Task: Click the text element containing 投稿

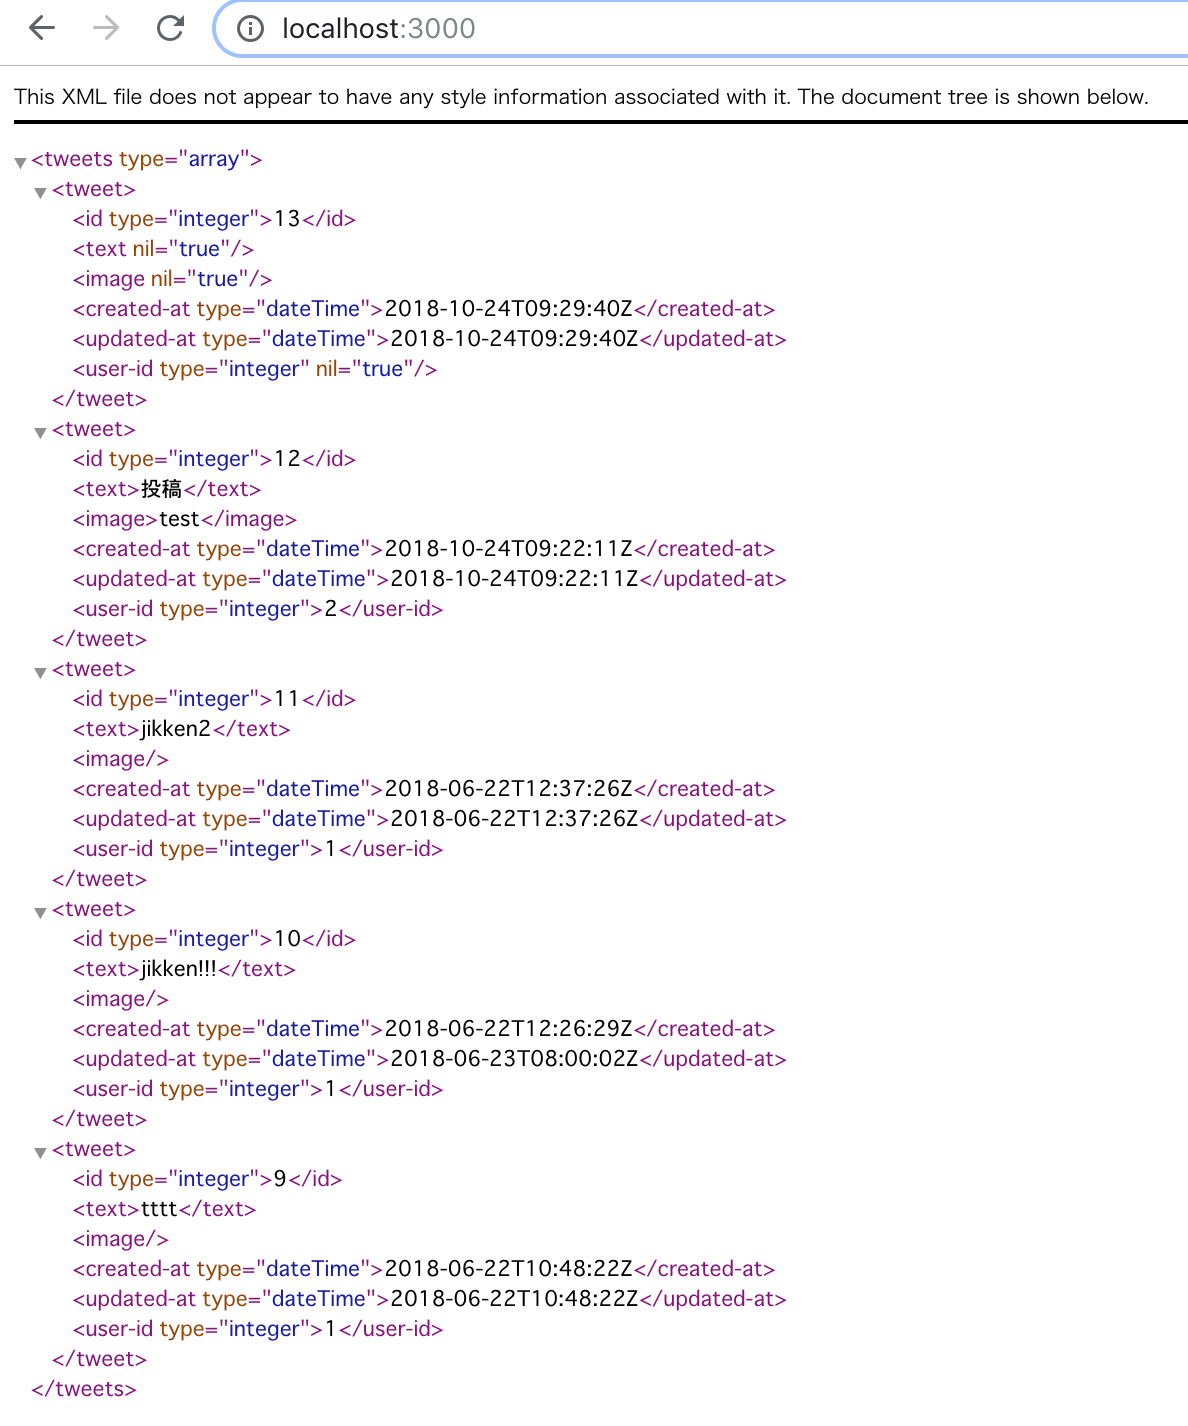Action: tap(167, 489)
